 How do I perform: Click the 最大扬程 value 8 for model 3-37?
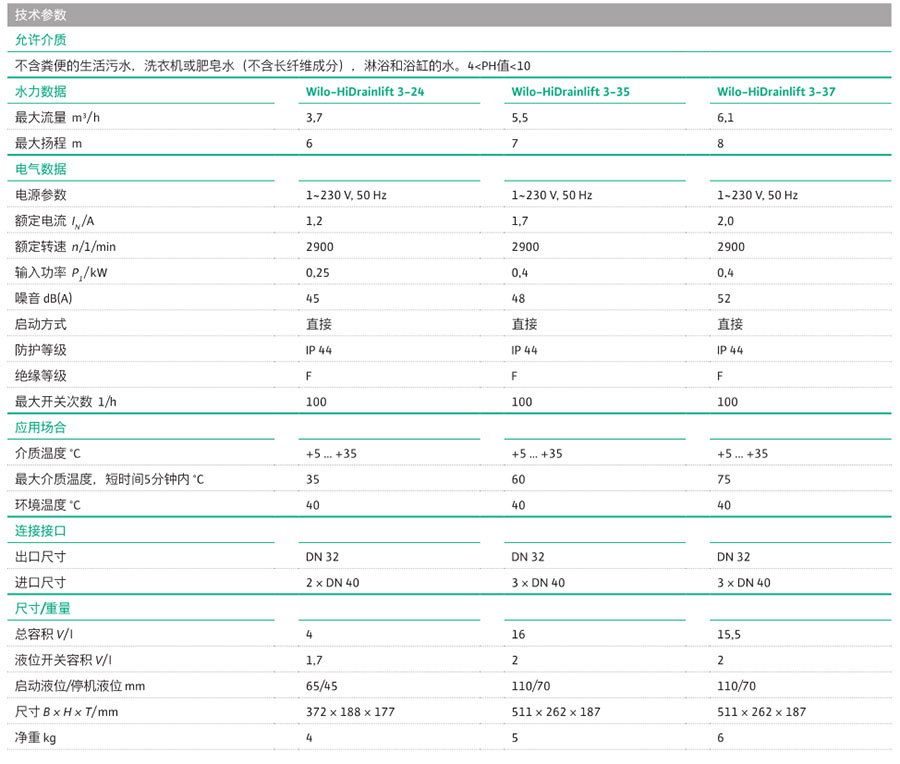721,143
